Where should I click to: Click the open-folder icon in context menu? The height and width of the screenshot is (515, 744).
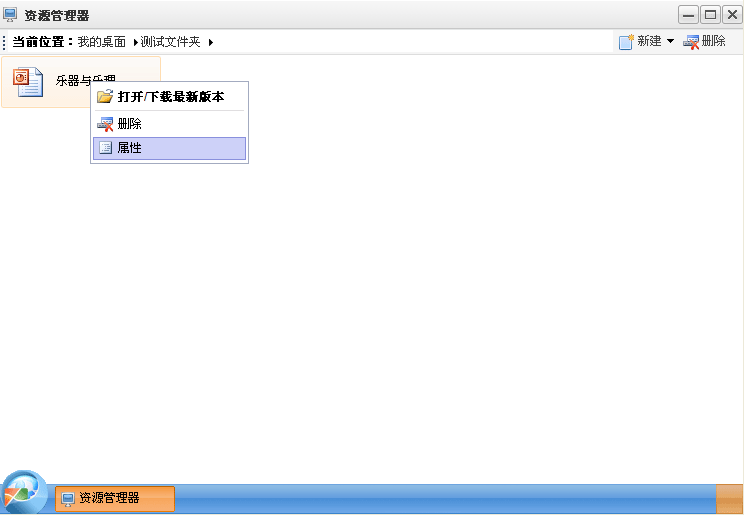[x=105, y=96]
